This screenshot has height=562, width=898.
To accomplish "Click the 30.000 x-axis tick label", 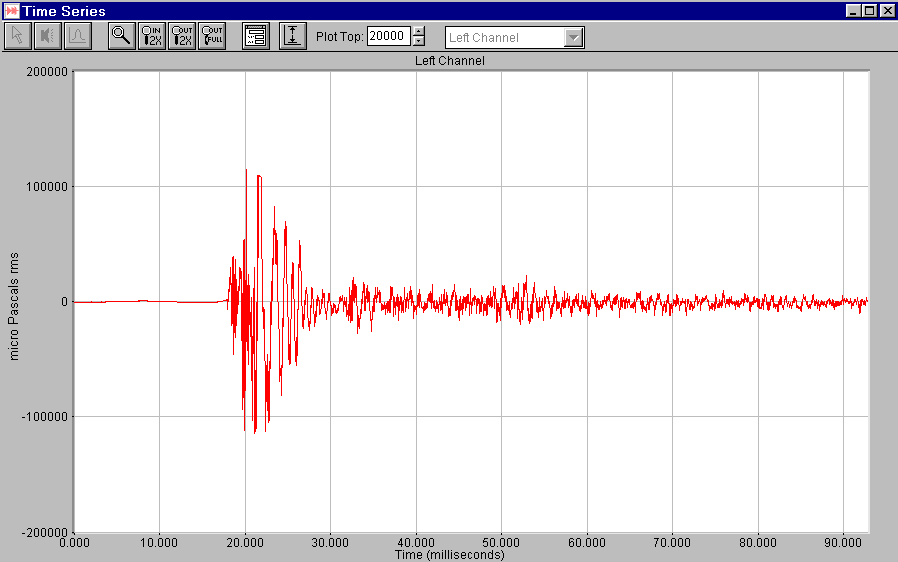I will 330,543.
